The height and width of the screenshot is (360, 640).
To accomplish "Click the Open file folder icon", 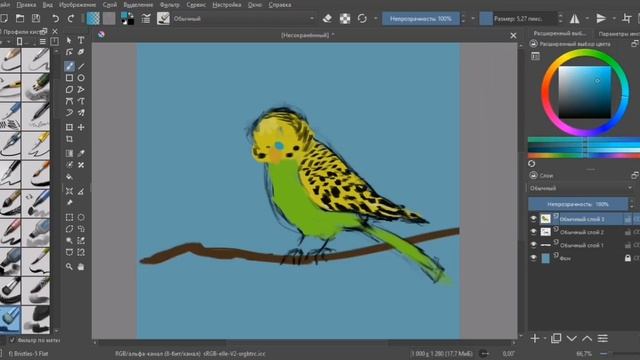I will coord(20,18).
